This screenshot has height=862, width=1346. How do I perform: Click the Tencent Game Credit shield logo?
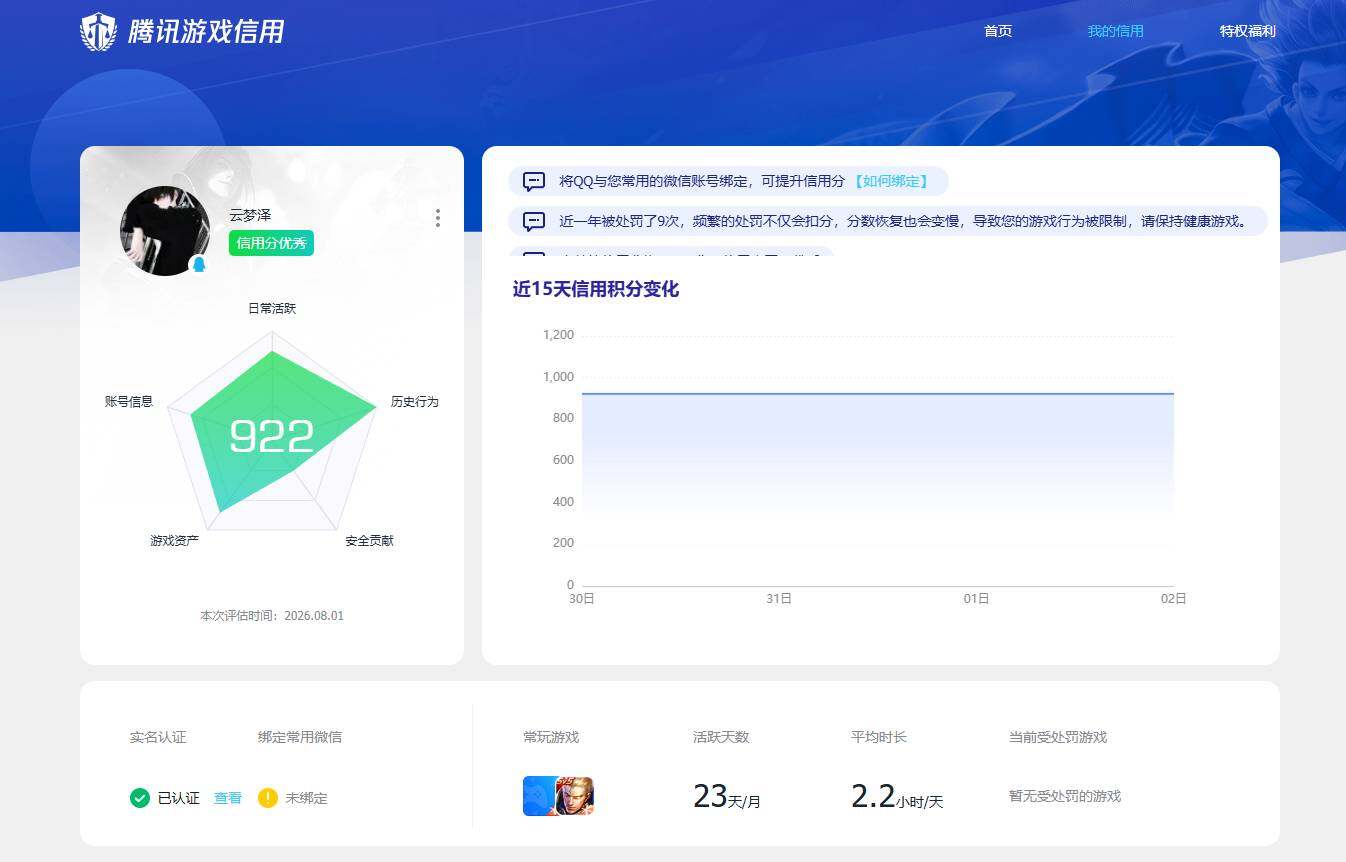click(x=98, y=32)
